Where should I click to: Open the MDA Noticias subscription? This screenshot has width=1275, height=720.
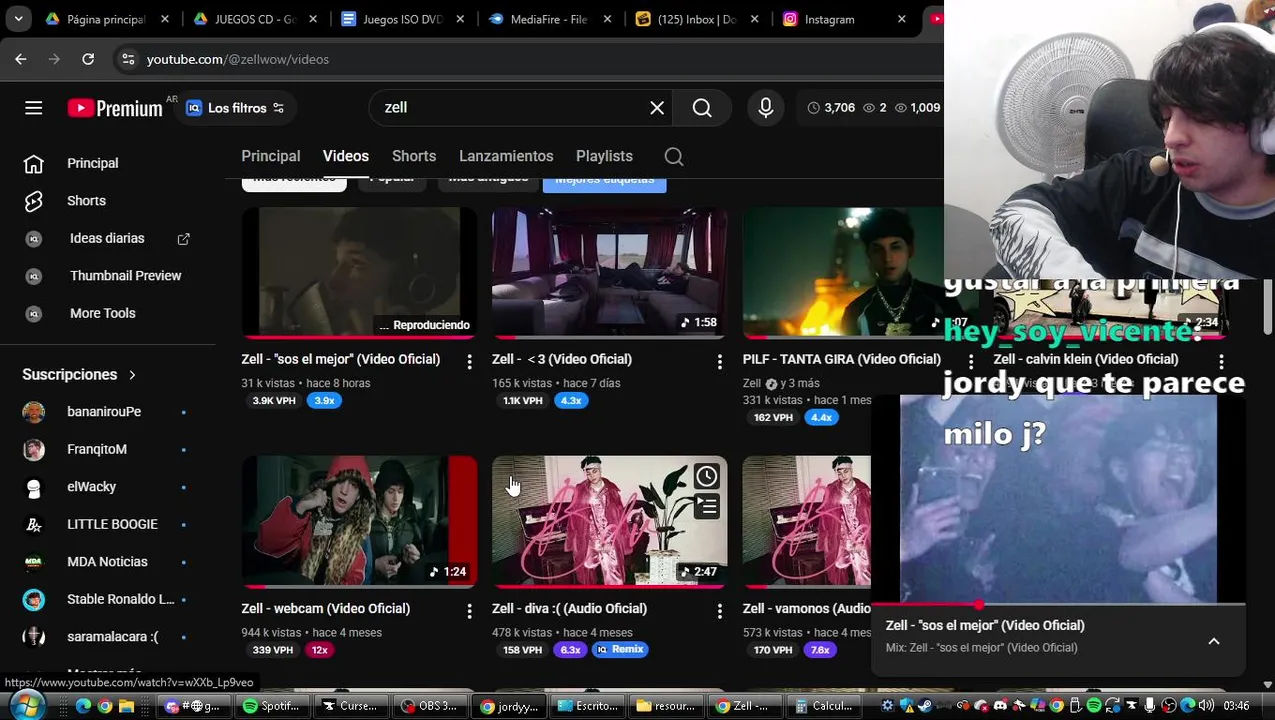click(108, 562)
